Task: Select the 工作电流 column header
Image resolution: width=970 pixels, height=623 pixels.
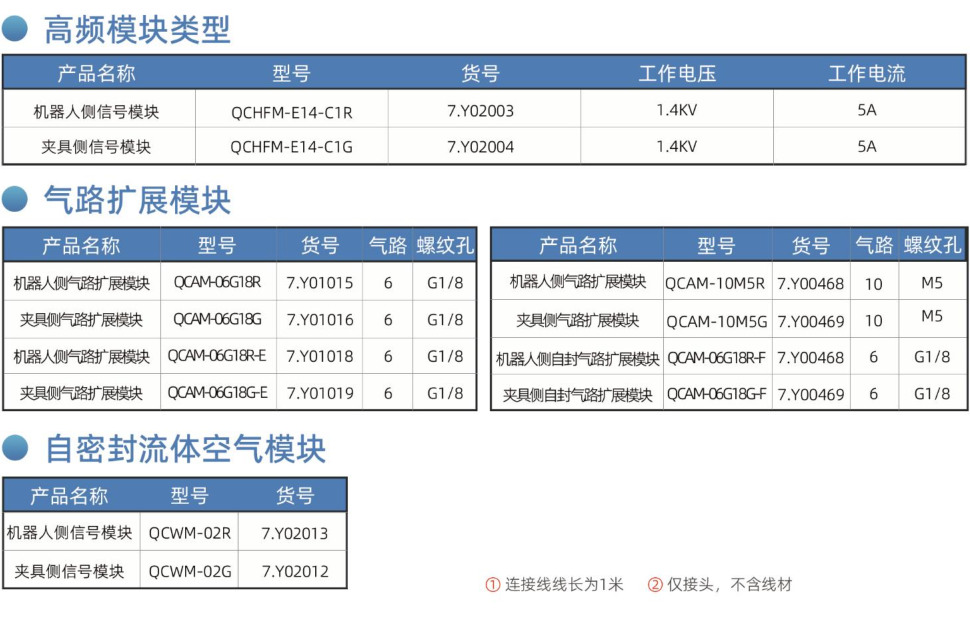Action: pyautogui.click(x=867, y=74)
